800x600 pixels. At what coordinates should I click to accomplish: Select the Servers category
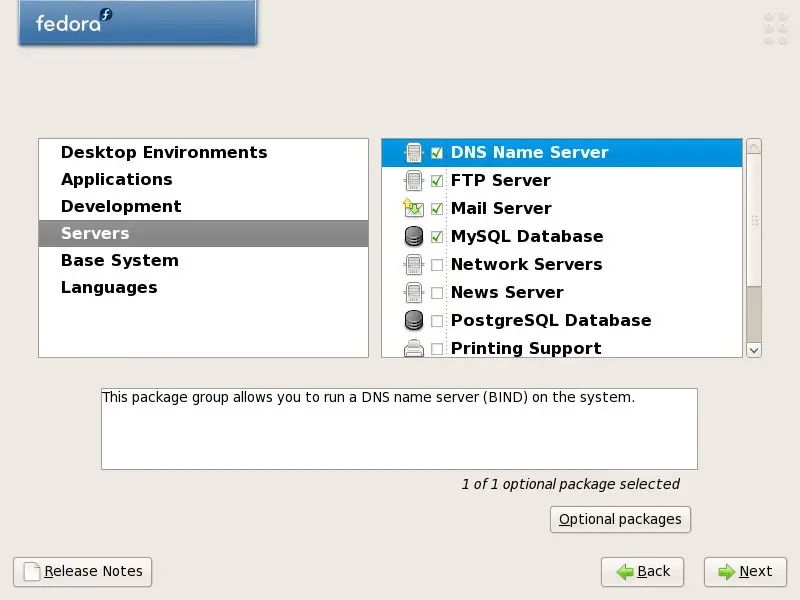204,233
